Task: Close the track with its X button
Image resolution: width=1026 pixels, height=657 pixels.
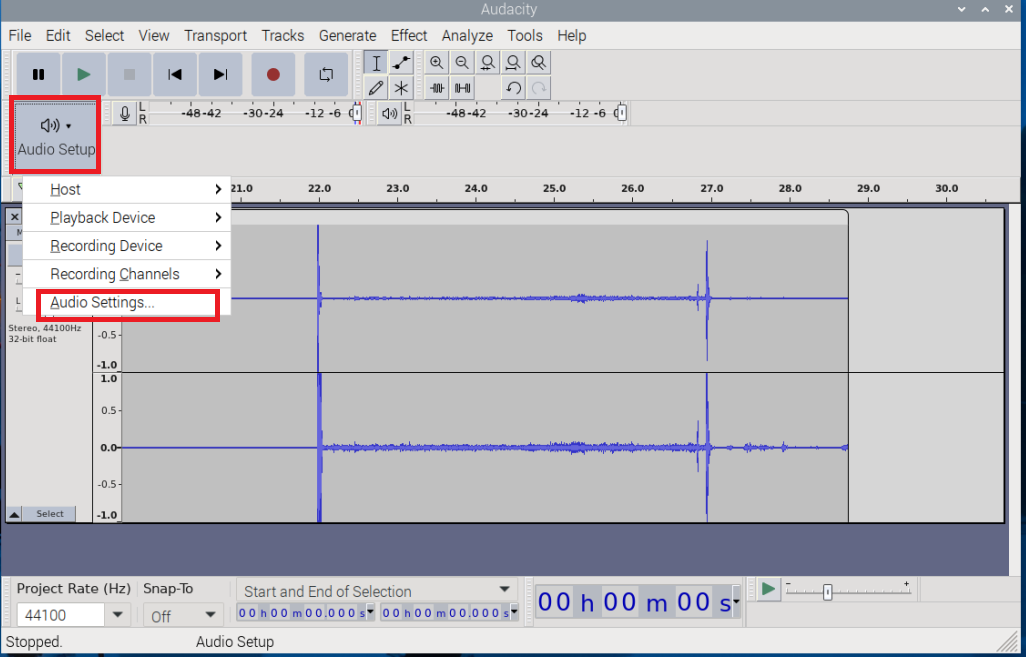Action: (14, 217)
